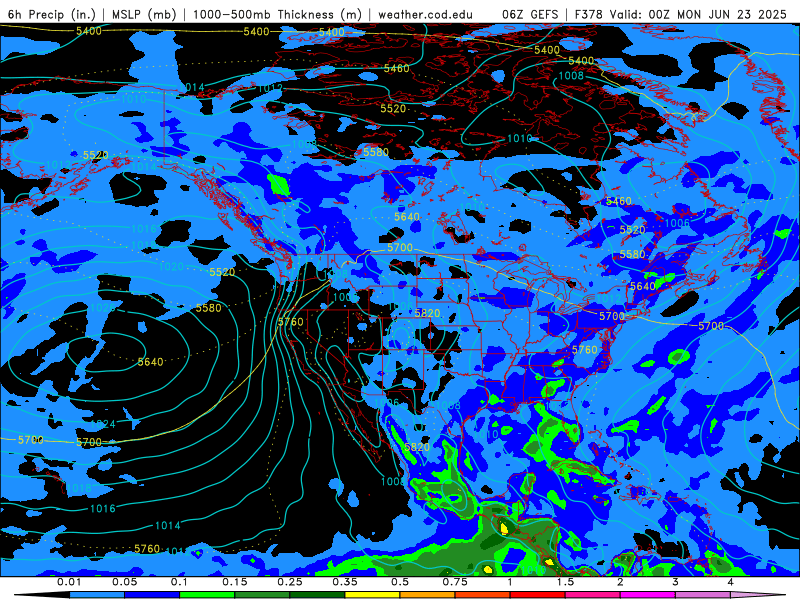Click the 1020 pressure contour label
The image size is (800, 600).
pos(171,266)
